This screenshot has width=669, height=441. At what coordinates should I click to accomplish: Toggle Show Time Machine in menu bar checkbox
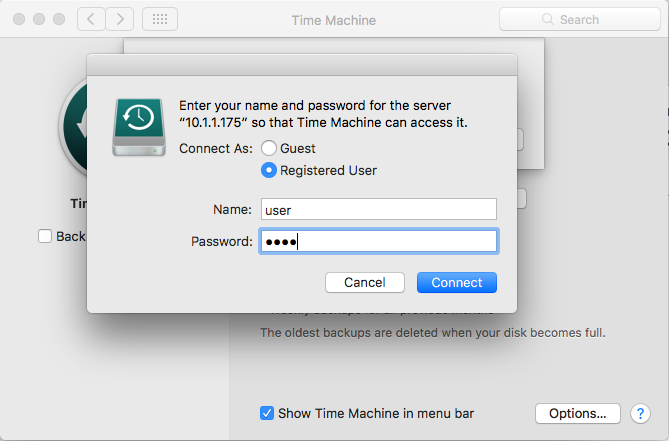pyautogui.click(x=267, y=413)
